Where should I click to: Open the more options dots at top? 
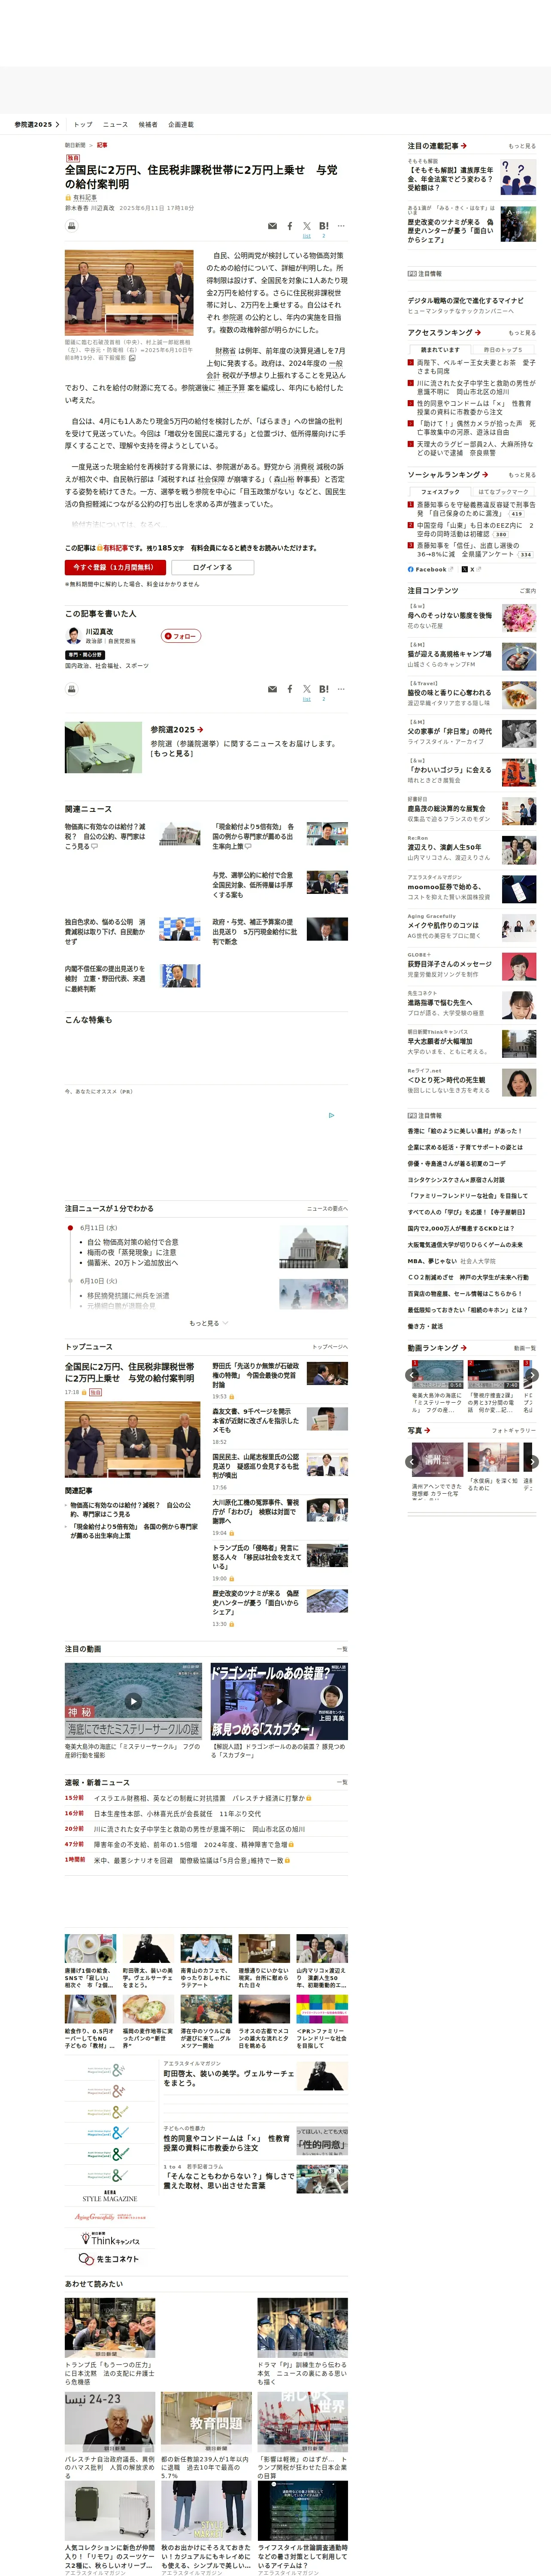pyautogui.click(x=341, y=226)
